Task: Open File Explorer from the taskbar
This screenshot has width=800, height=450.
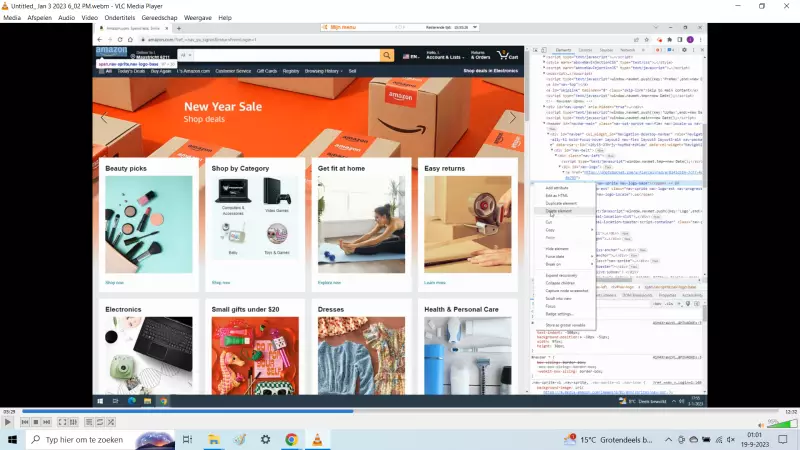Action: click(213, 439)
